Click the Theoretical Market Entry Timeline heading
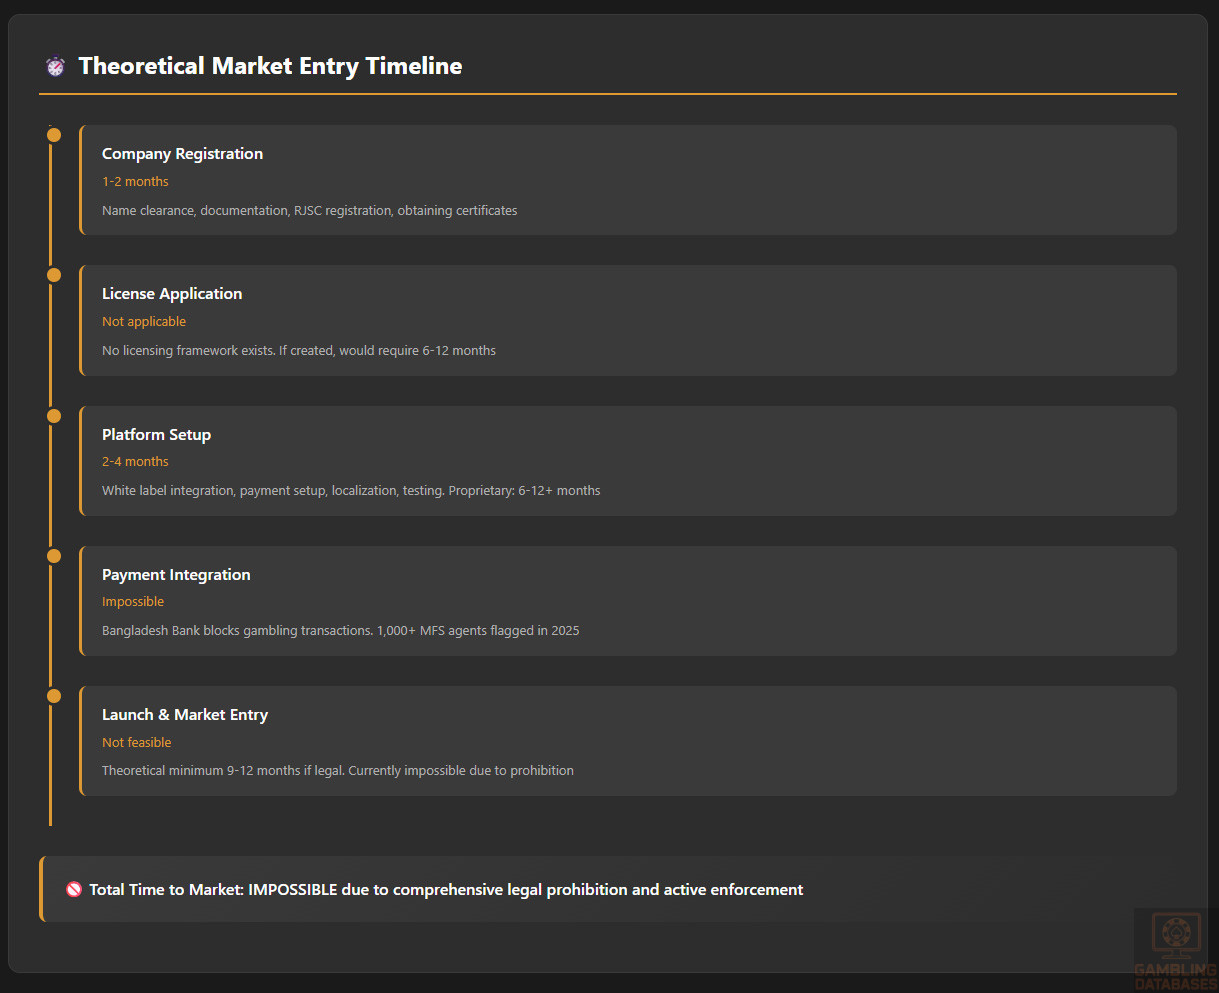Viewport: 1219px width, 993px height. pyautogui.click(x=270, y=66)
